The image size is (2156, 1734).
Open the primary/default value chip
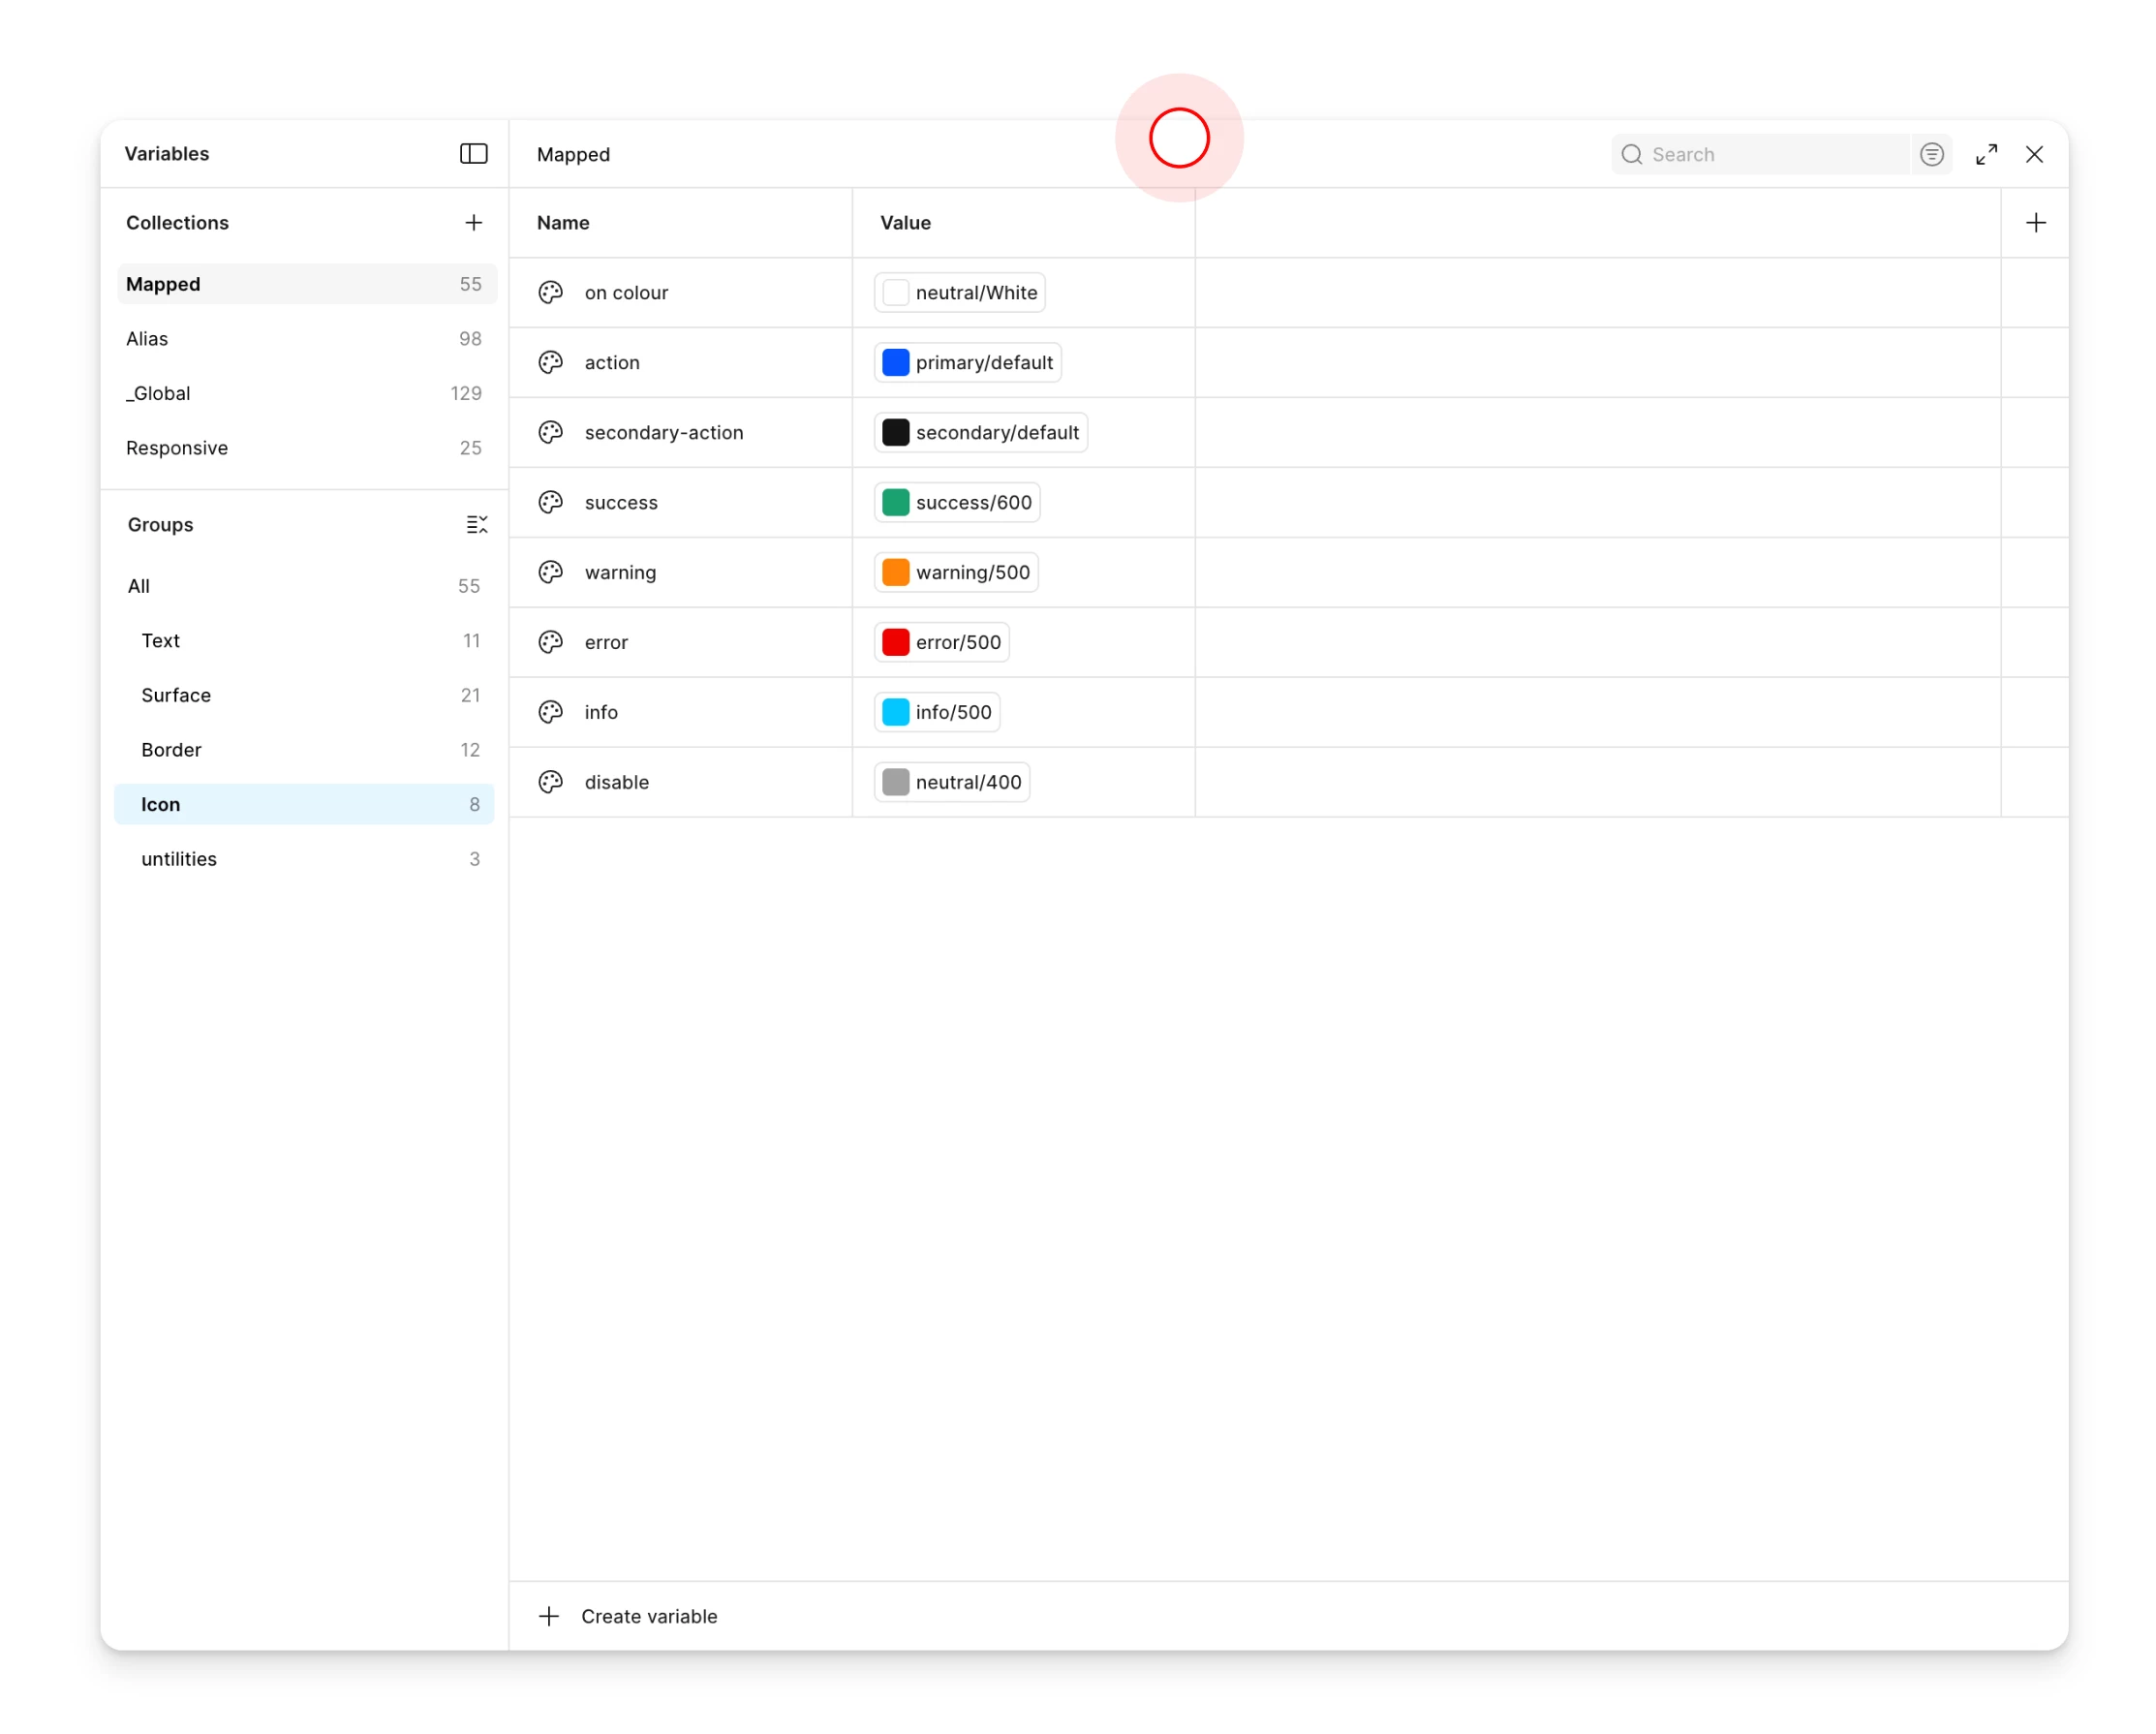tap(967, 362)
